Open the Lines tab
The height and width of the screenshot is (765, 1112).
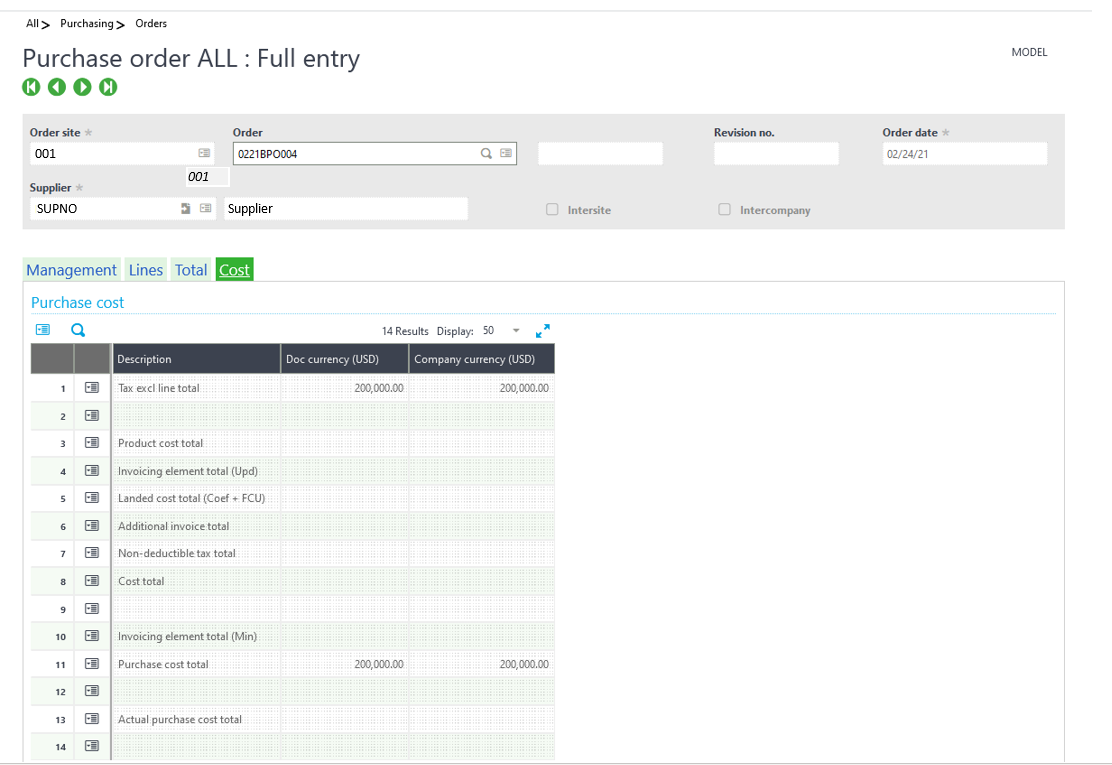(146, 270)
